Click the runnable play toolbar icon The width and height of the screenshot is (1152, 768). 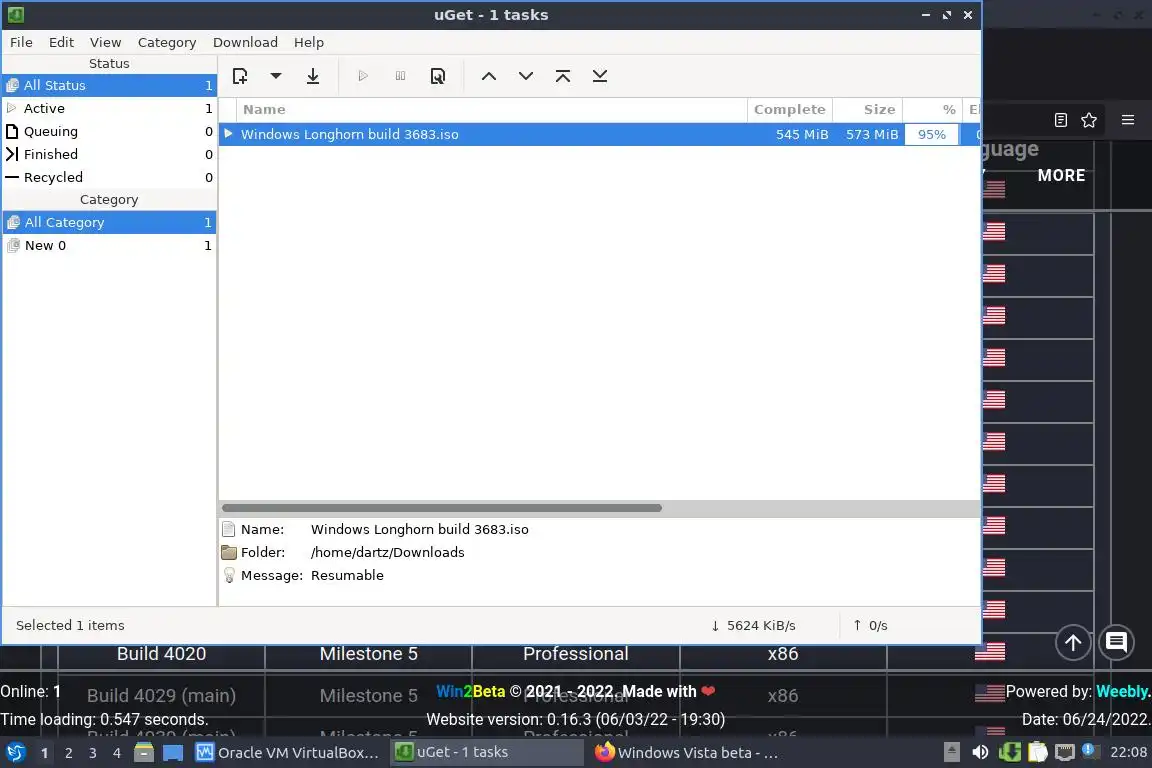pos(363,76)
